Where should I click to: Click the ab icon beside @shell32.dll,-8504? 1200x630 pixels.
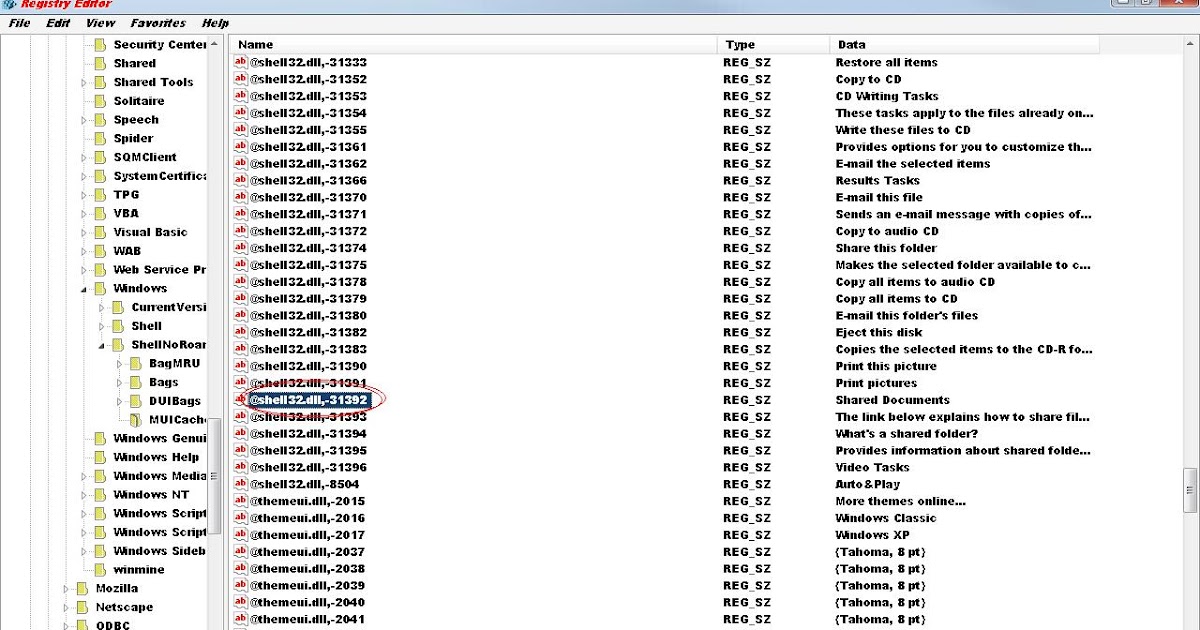pos(239,483)
